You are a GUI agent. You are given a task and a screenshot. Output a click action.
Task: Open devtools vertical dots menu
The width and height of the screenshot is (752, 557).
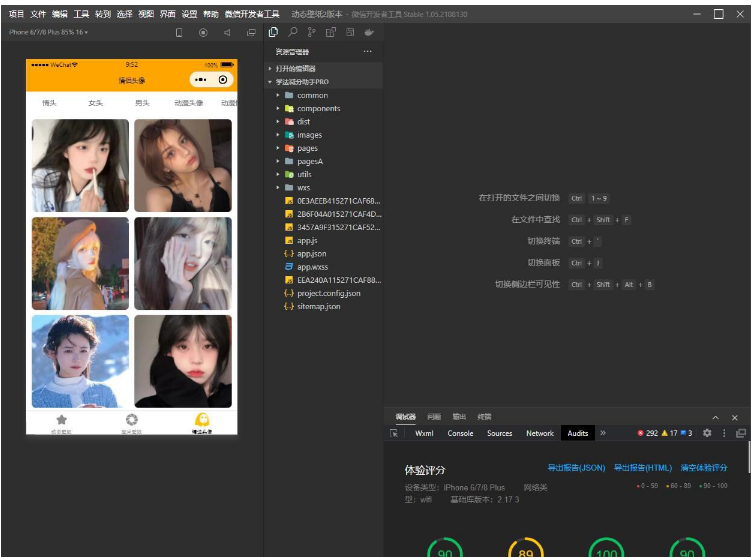coord(724,433)
